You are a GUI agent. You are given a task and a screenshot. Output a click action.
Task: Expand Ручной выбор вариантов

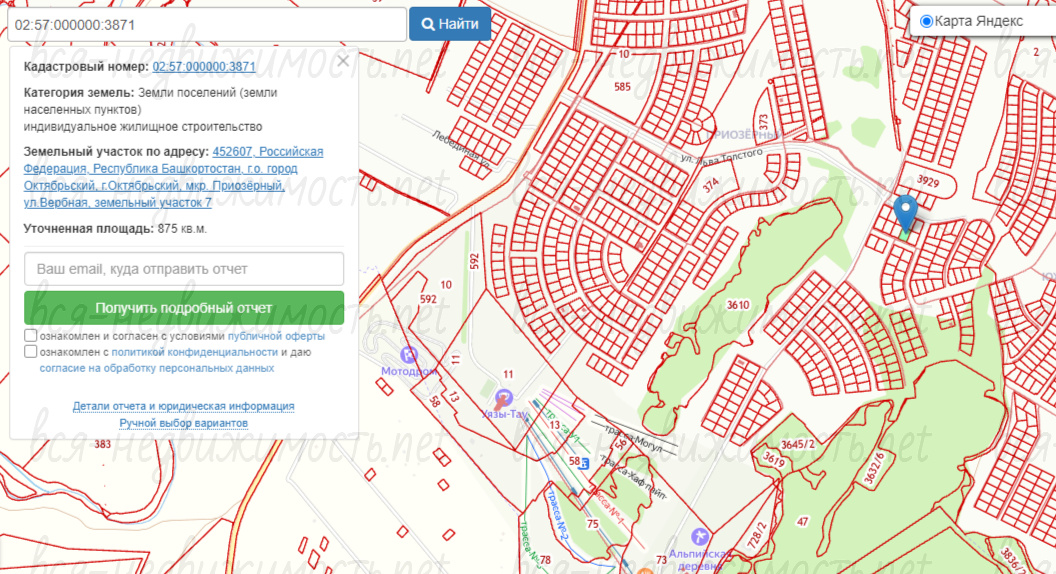tap(183, 423)
